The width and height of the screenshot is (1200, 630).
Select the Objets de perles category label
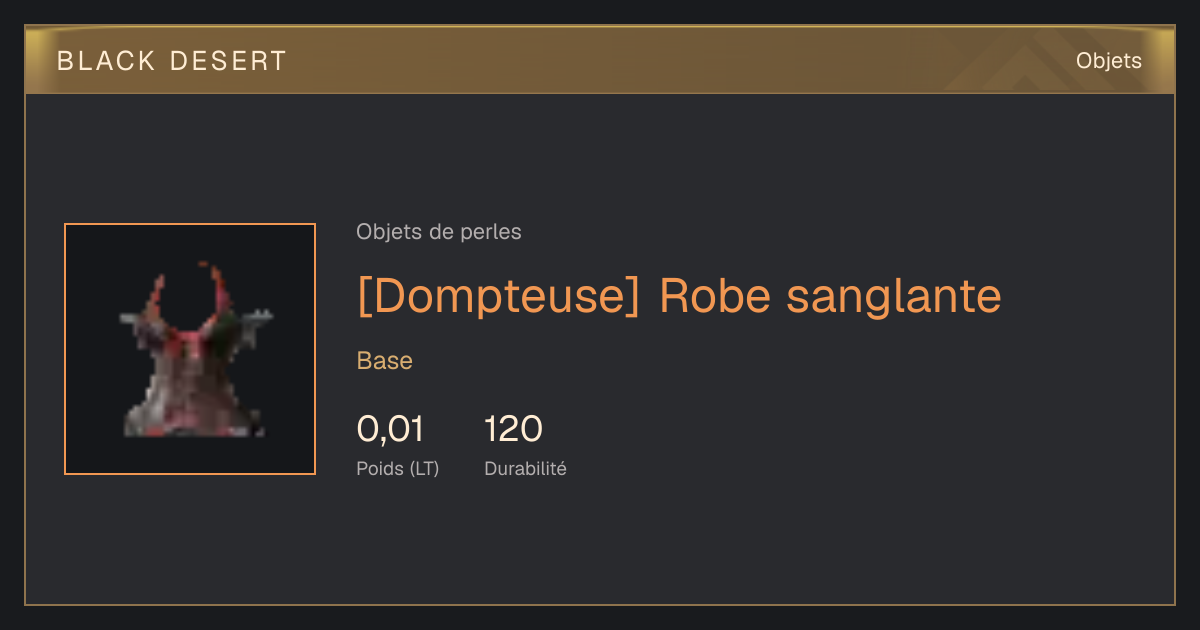(439, 232)
